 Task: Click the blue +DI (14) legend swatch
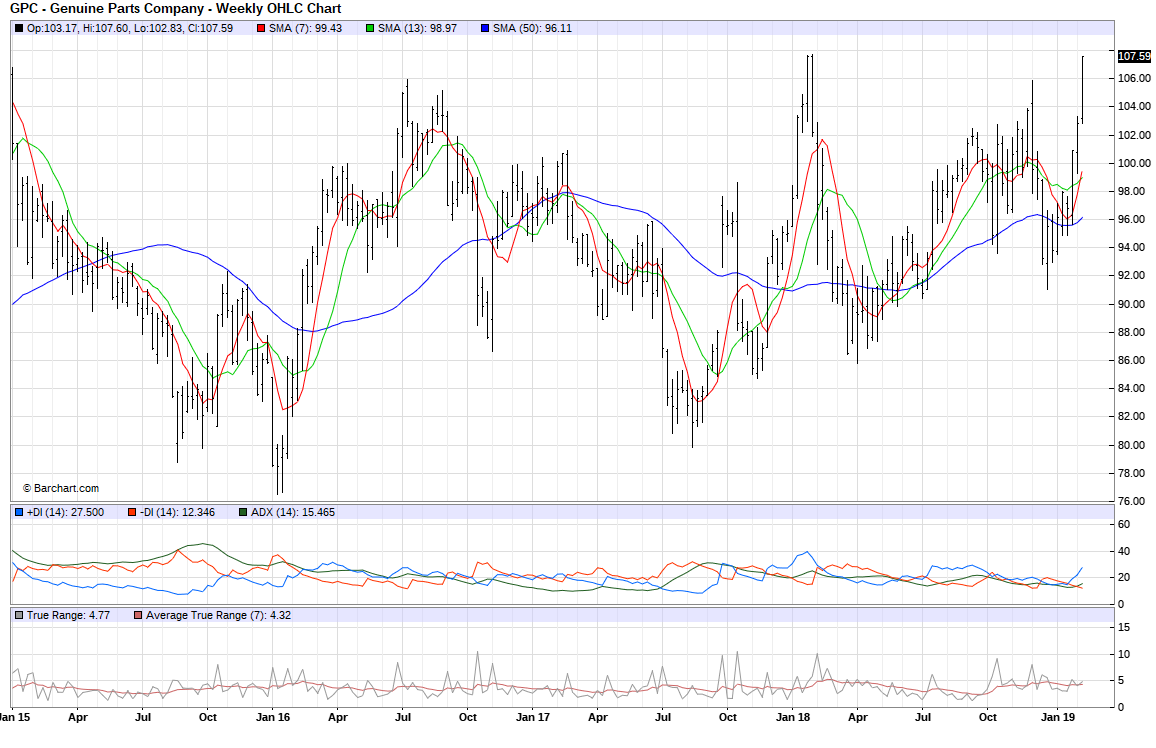(x=19, y=512)
